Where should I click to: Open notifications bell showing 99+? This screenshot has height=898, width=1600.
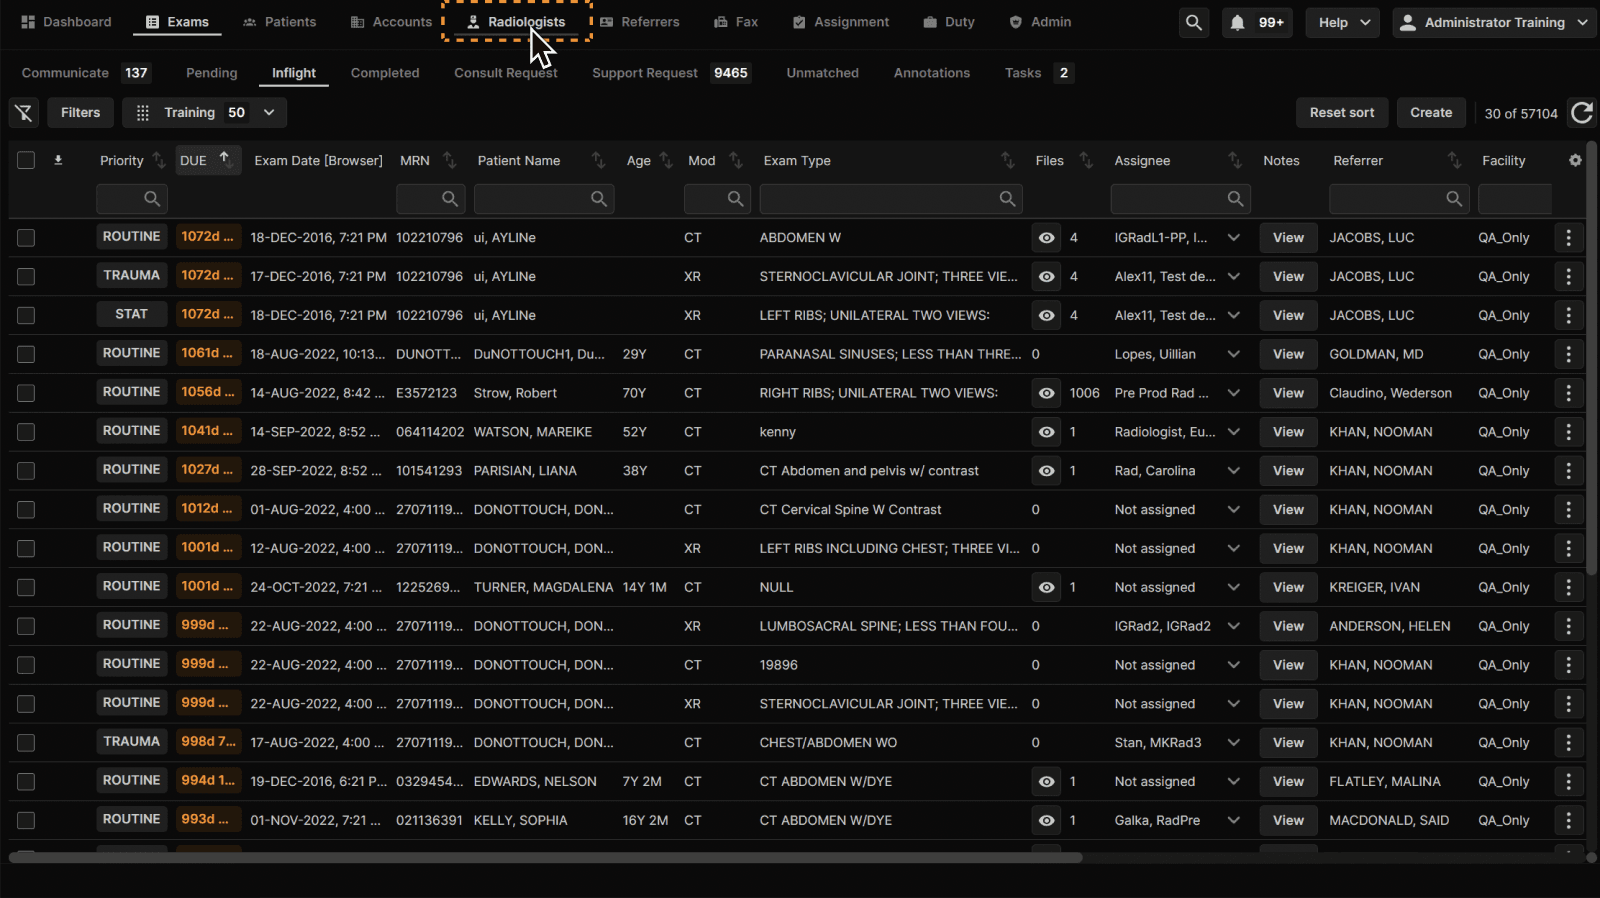1257,22
